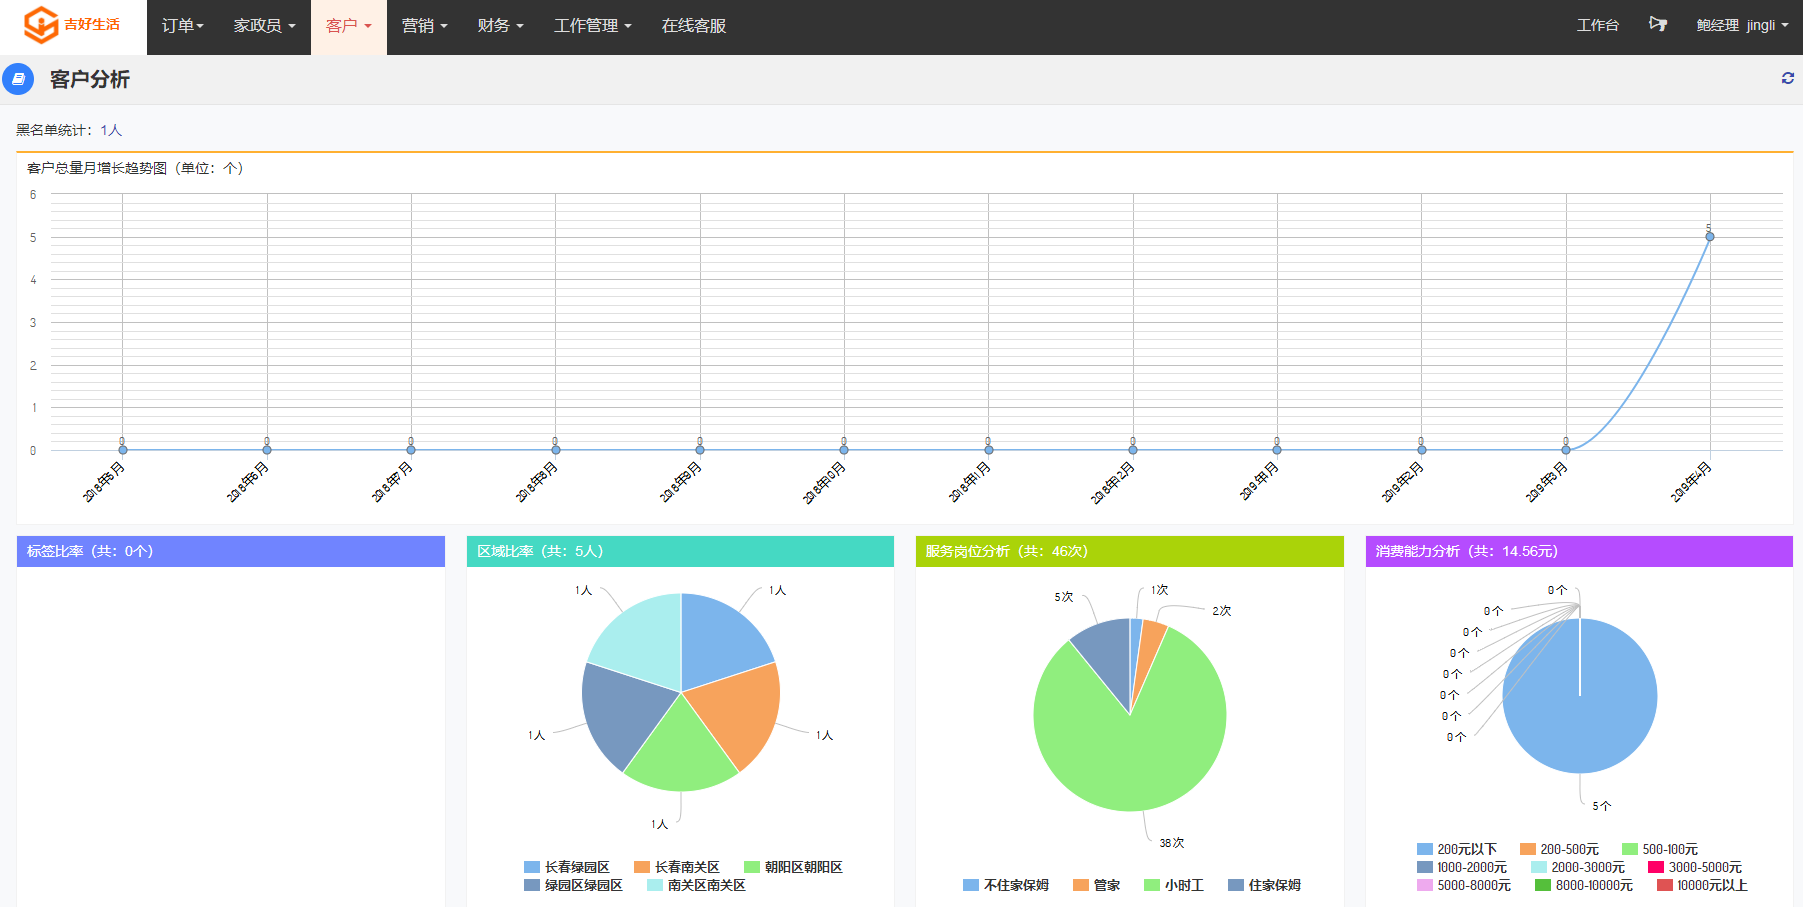Image resolution: width=1803 pixels, height=907 pixels.
Task: Toggle the 1000-2000元 legend item
Action: pyautogui.click(x=1462, y=867)
